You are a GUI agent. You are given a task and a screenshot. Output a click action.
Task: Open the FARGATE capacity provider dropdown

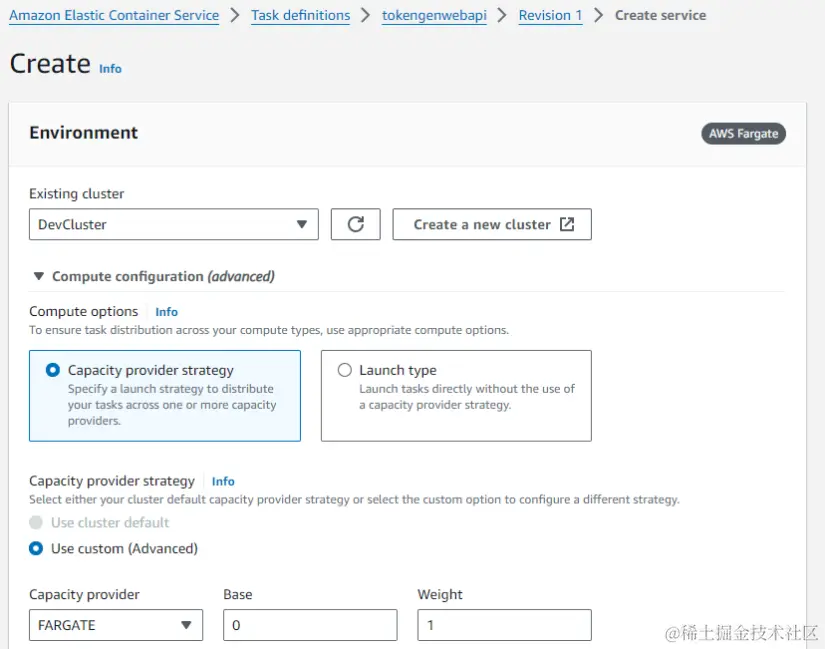(116, 625)
